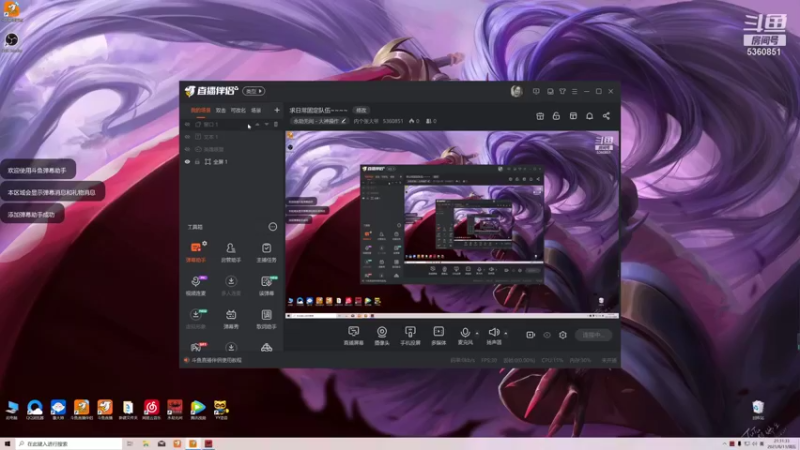Toggle visibility eye of 文本 1 source
Viewport: 800px width, 450px height.
pyautogui.click(x=187, y=137)
